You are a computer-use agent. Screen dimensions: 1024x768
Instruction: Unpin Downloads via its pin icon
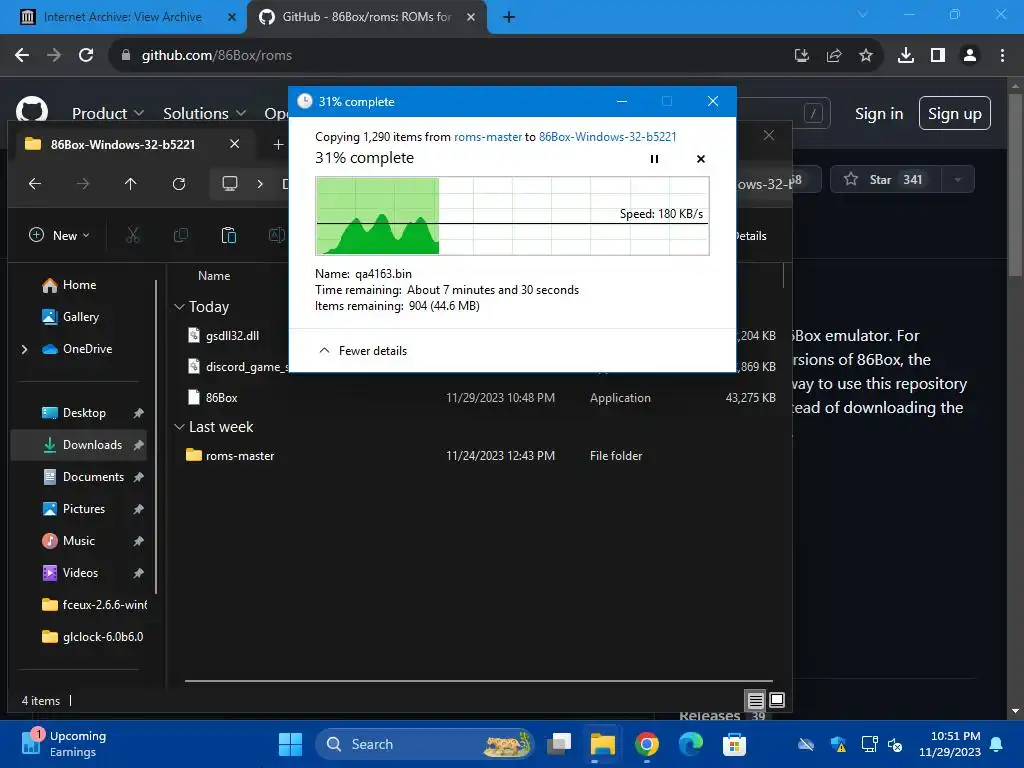[138, 445]
